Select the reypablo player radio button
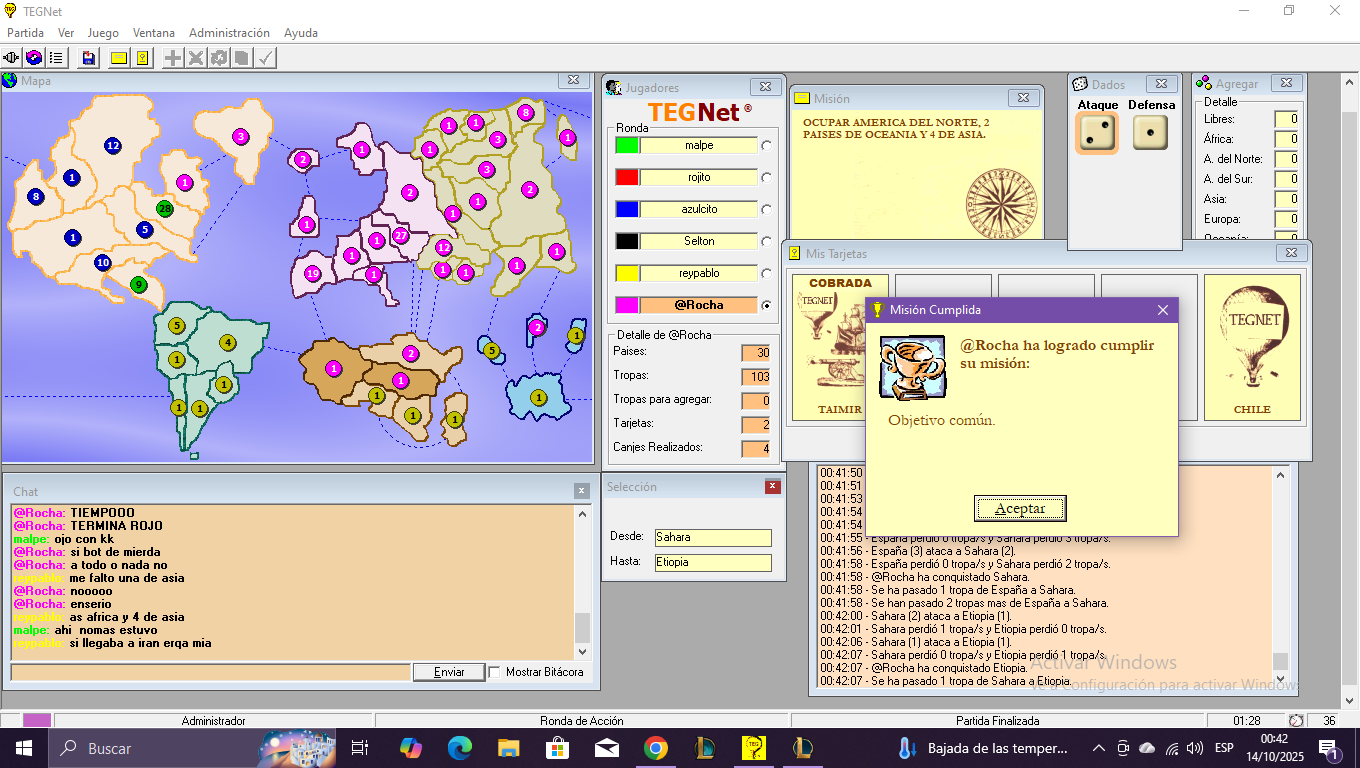This screenshot has height=768, width=1360. 767,273
